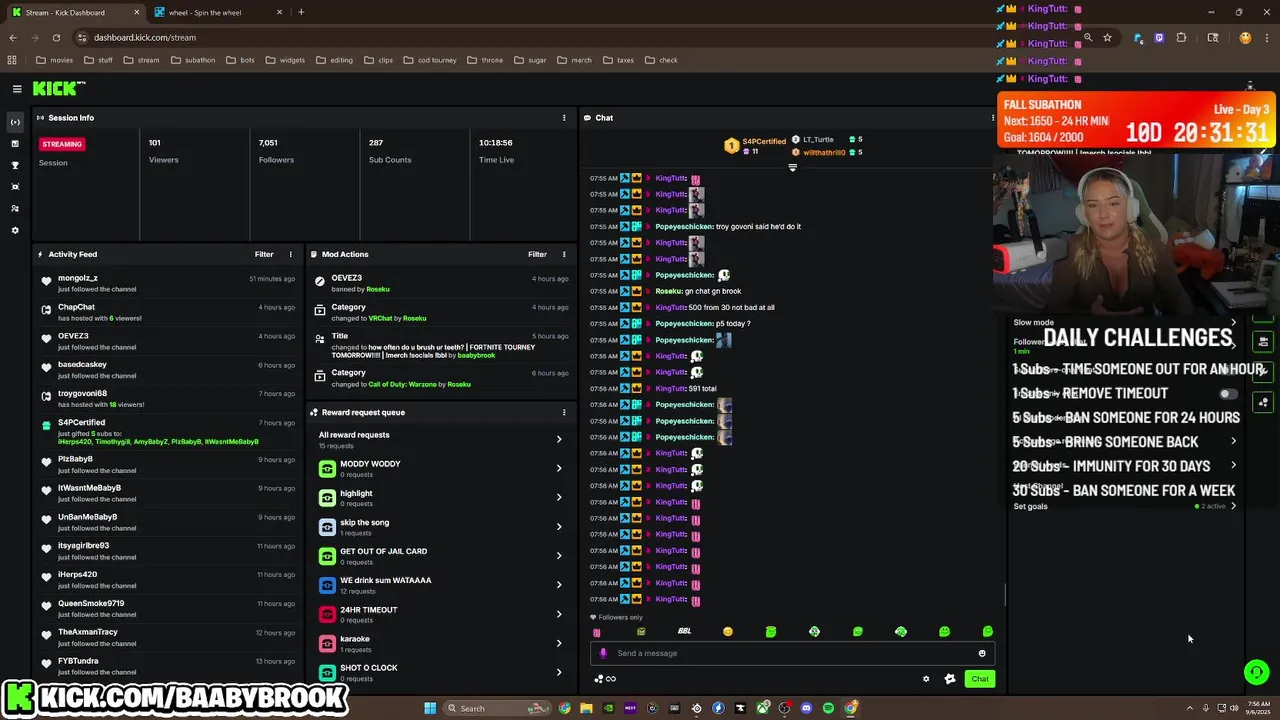
Task: Open Mod Actions three-dot menu
Action: [x=564, y=254]
